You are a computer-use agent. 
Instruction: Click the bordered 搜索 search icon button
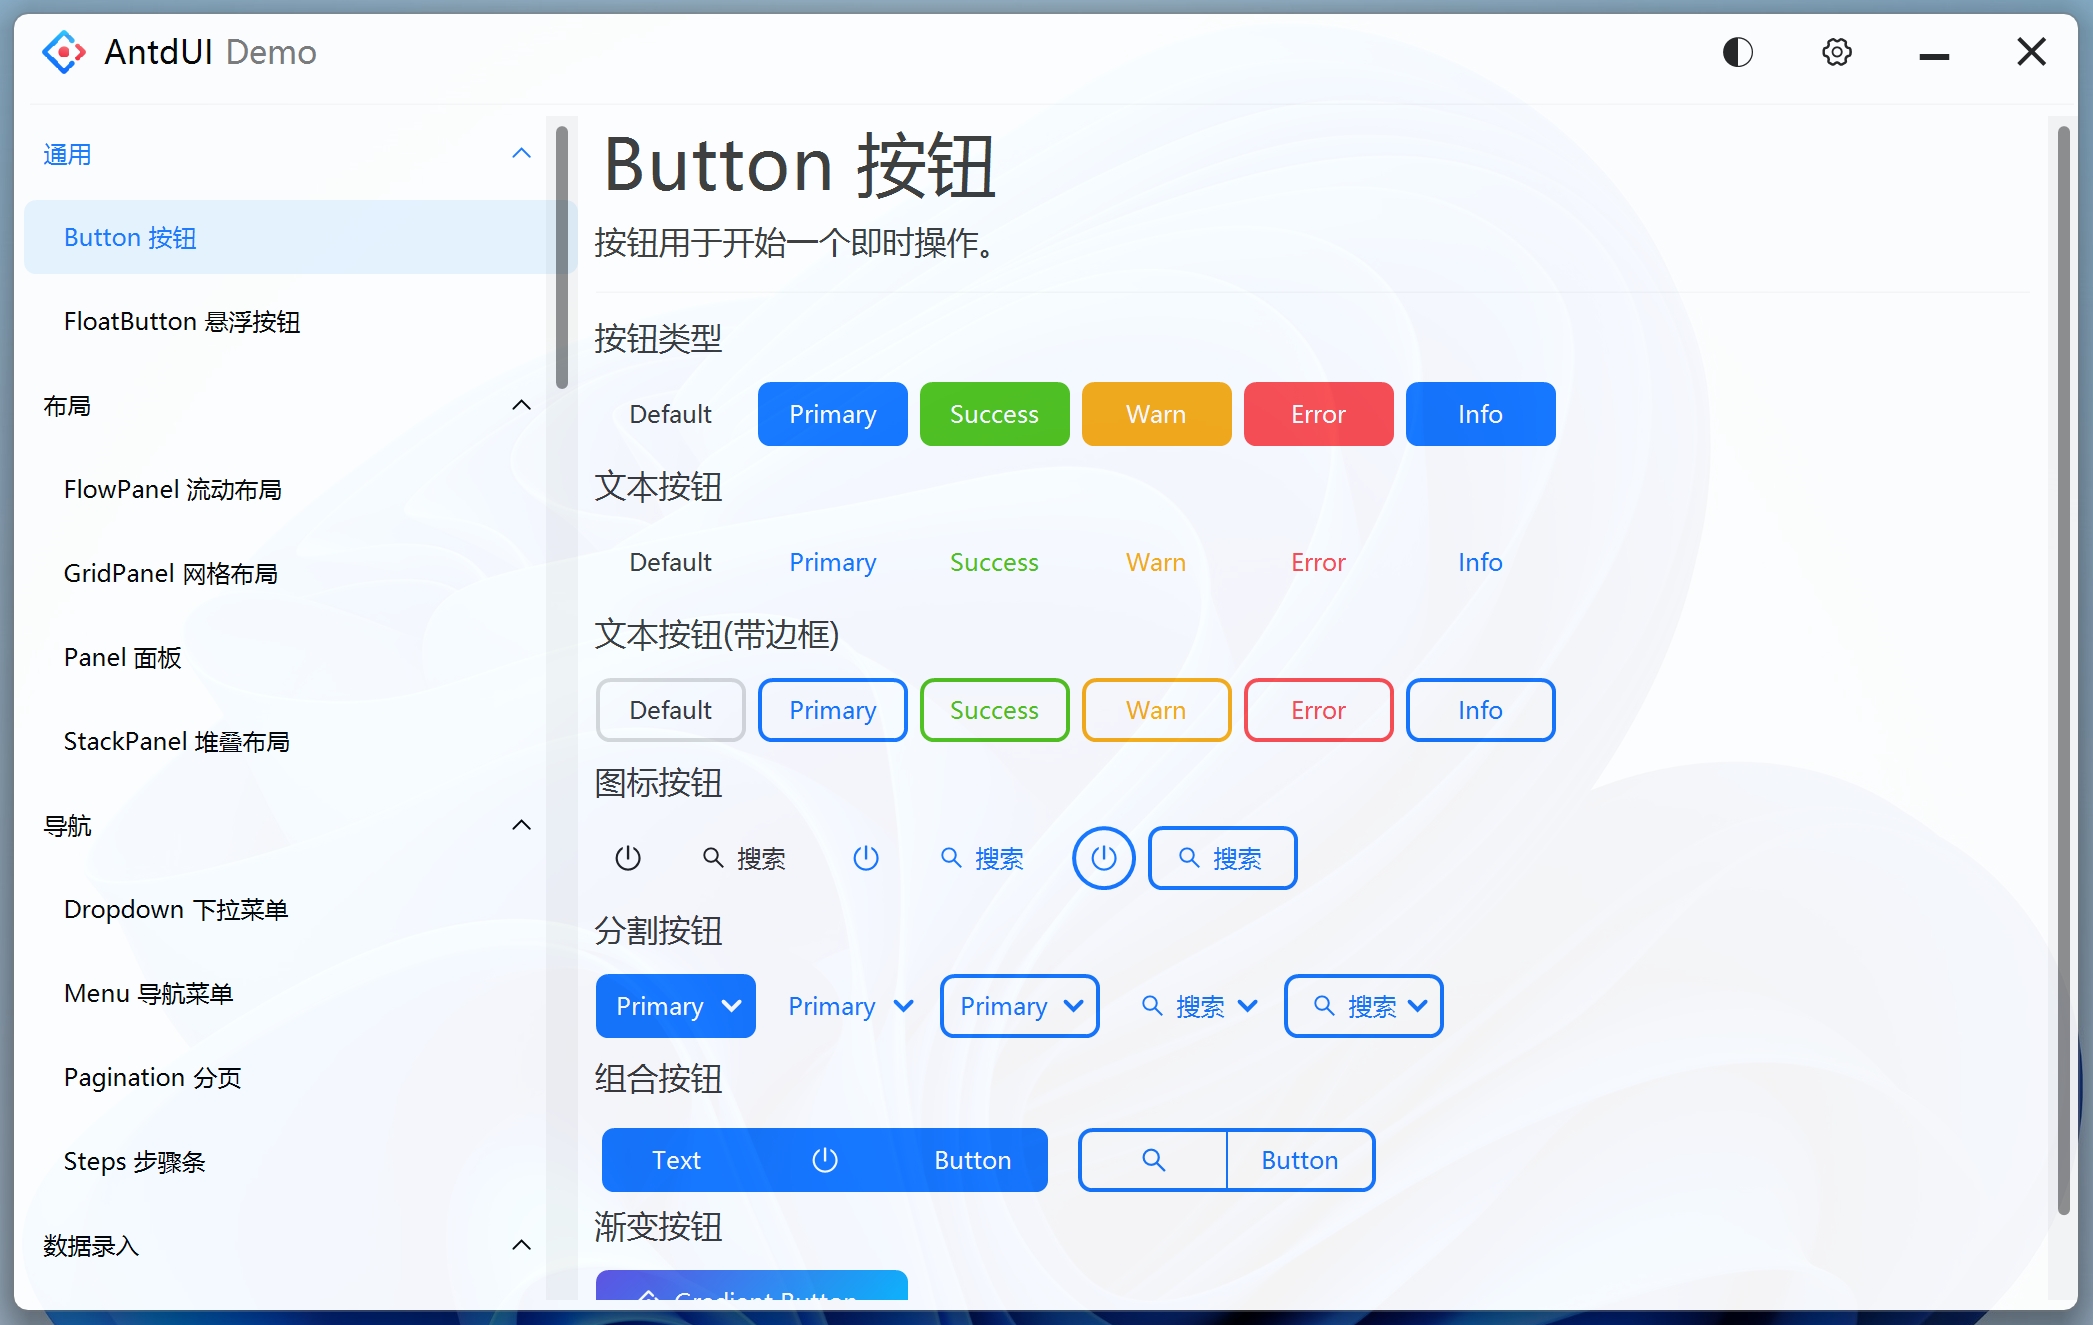coord(1222,858)
